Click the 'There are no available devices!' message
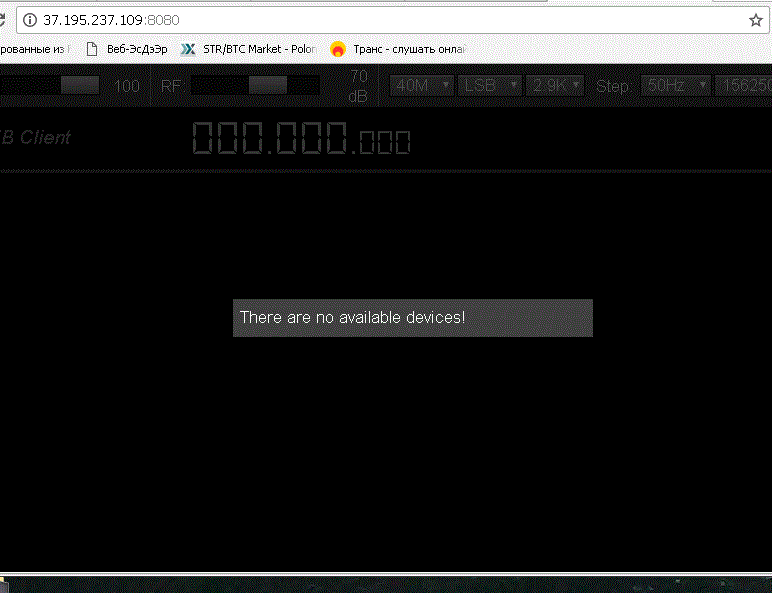This screenshot has width=772, height=593. (x=412, y=317)
